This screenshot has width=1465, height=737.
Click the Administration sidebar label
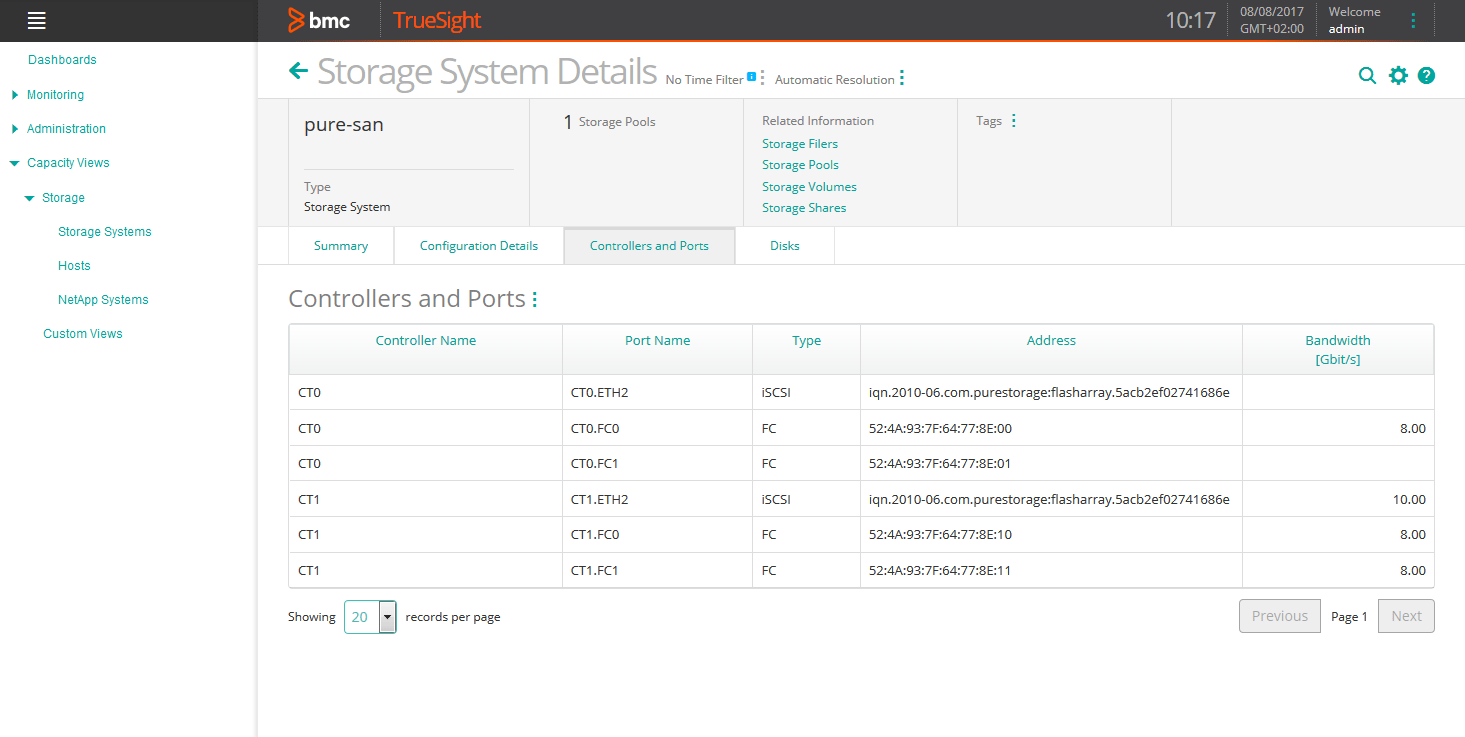[x=66, y=129]
